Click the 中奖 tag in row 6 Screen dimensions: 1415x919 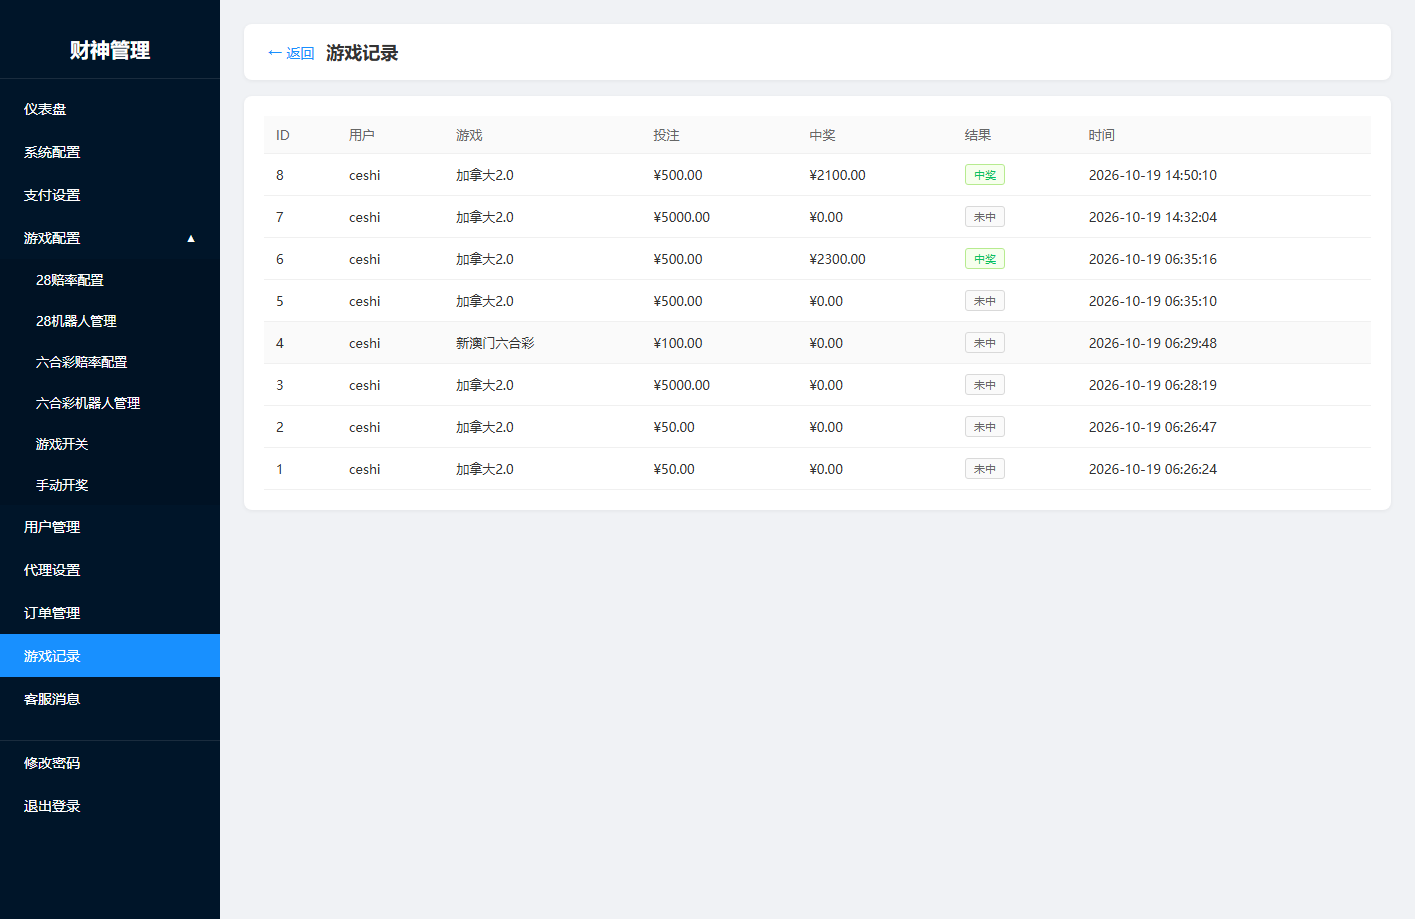(x=985, y=259)
